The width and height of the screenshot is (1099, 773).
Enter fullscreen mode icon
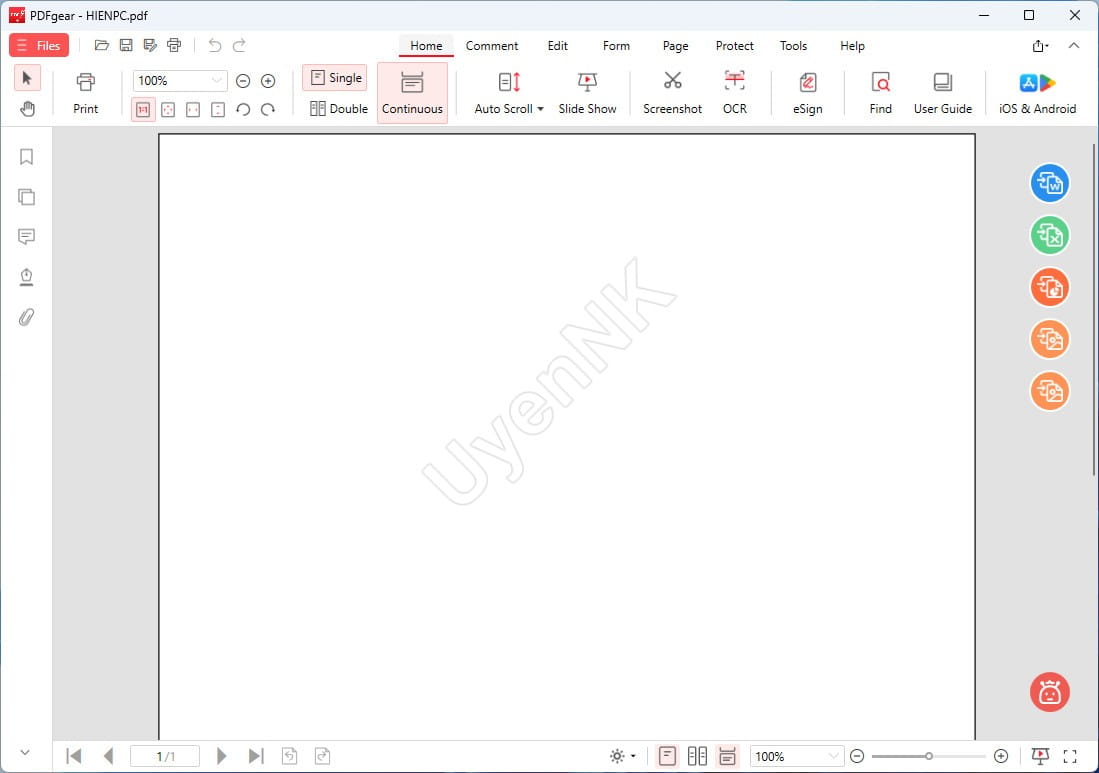[x=1070, y=756]
